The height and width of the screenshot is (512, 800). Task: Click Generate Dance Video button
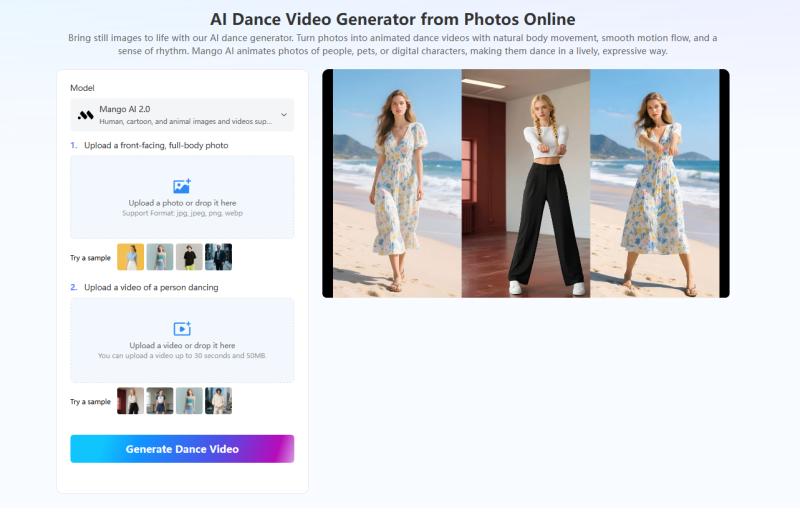[182, 449]
